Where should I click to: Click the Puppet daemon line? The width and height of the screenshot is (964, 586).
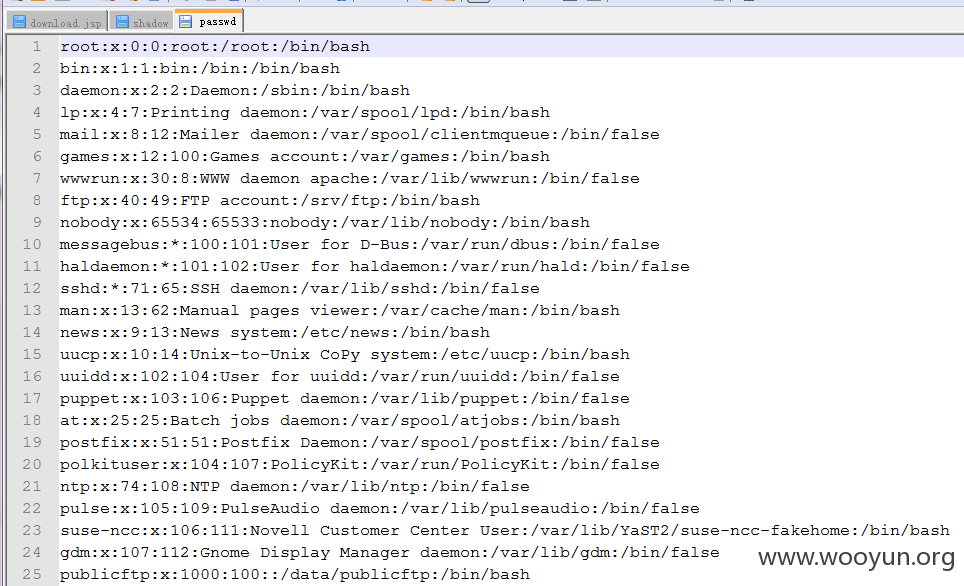coord(345,399)
